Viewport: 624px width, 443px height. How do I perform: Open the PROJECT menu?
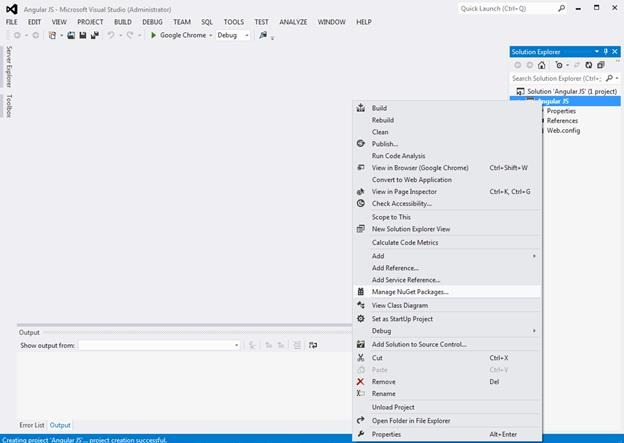(90, 22)
